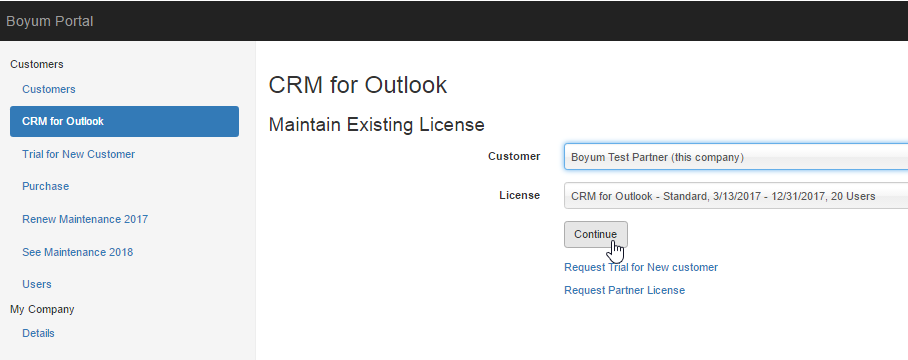The height and width of the screenshot is (360, 908).
Task: Open the Users sidebar link
Action: 36,284
